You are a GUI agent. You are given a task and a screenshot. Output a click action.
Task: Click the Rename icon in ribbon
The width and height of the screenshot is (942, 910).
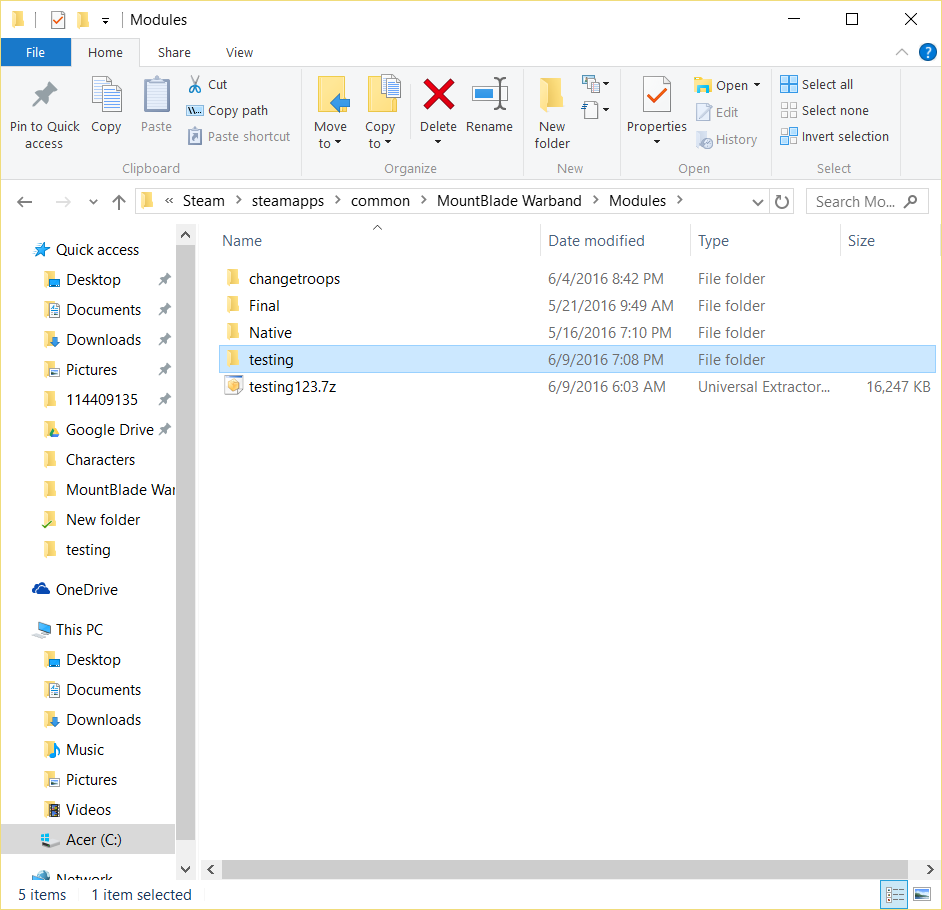click(489, 94)
